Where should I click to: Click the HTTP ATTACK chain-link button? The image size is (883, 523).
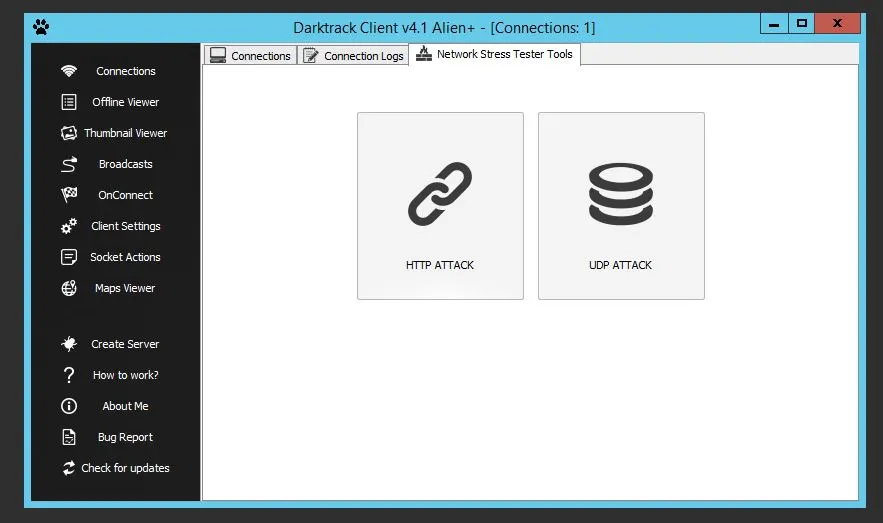440,206
